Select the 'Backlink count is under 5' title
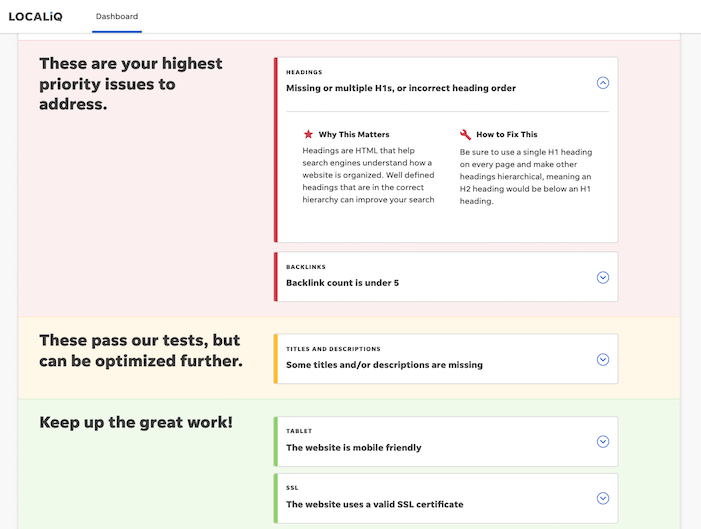 coord(342,283)
